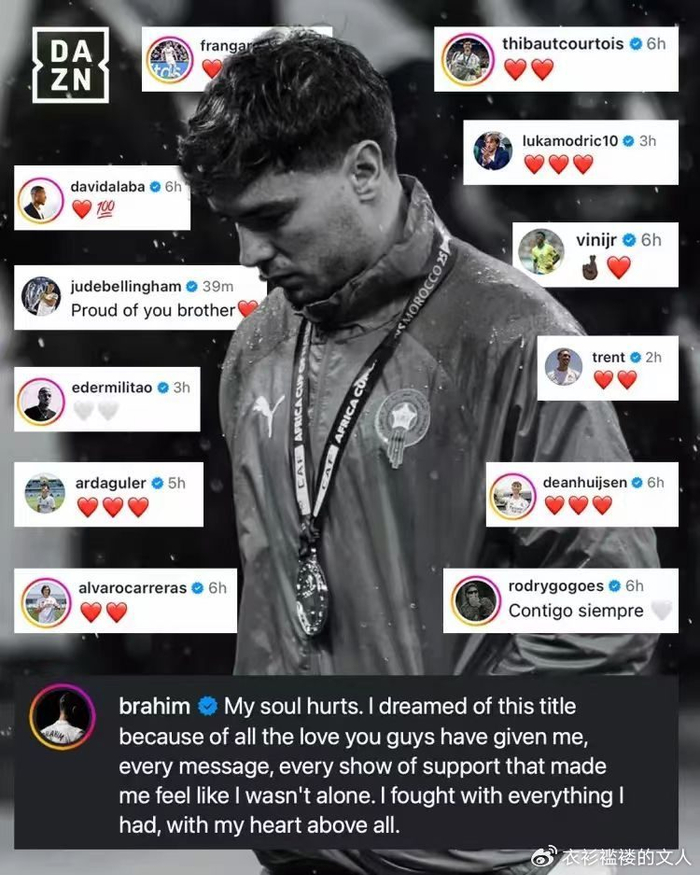Select judebellingham username link
Viewport: 700px width, 875px height.
click(x=126, y=286)
